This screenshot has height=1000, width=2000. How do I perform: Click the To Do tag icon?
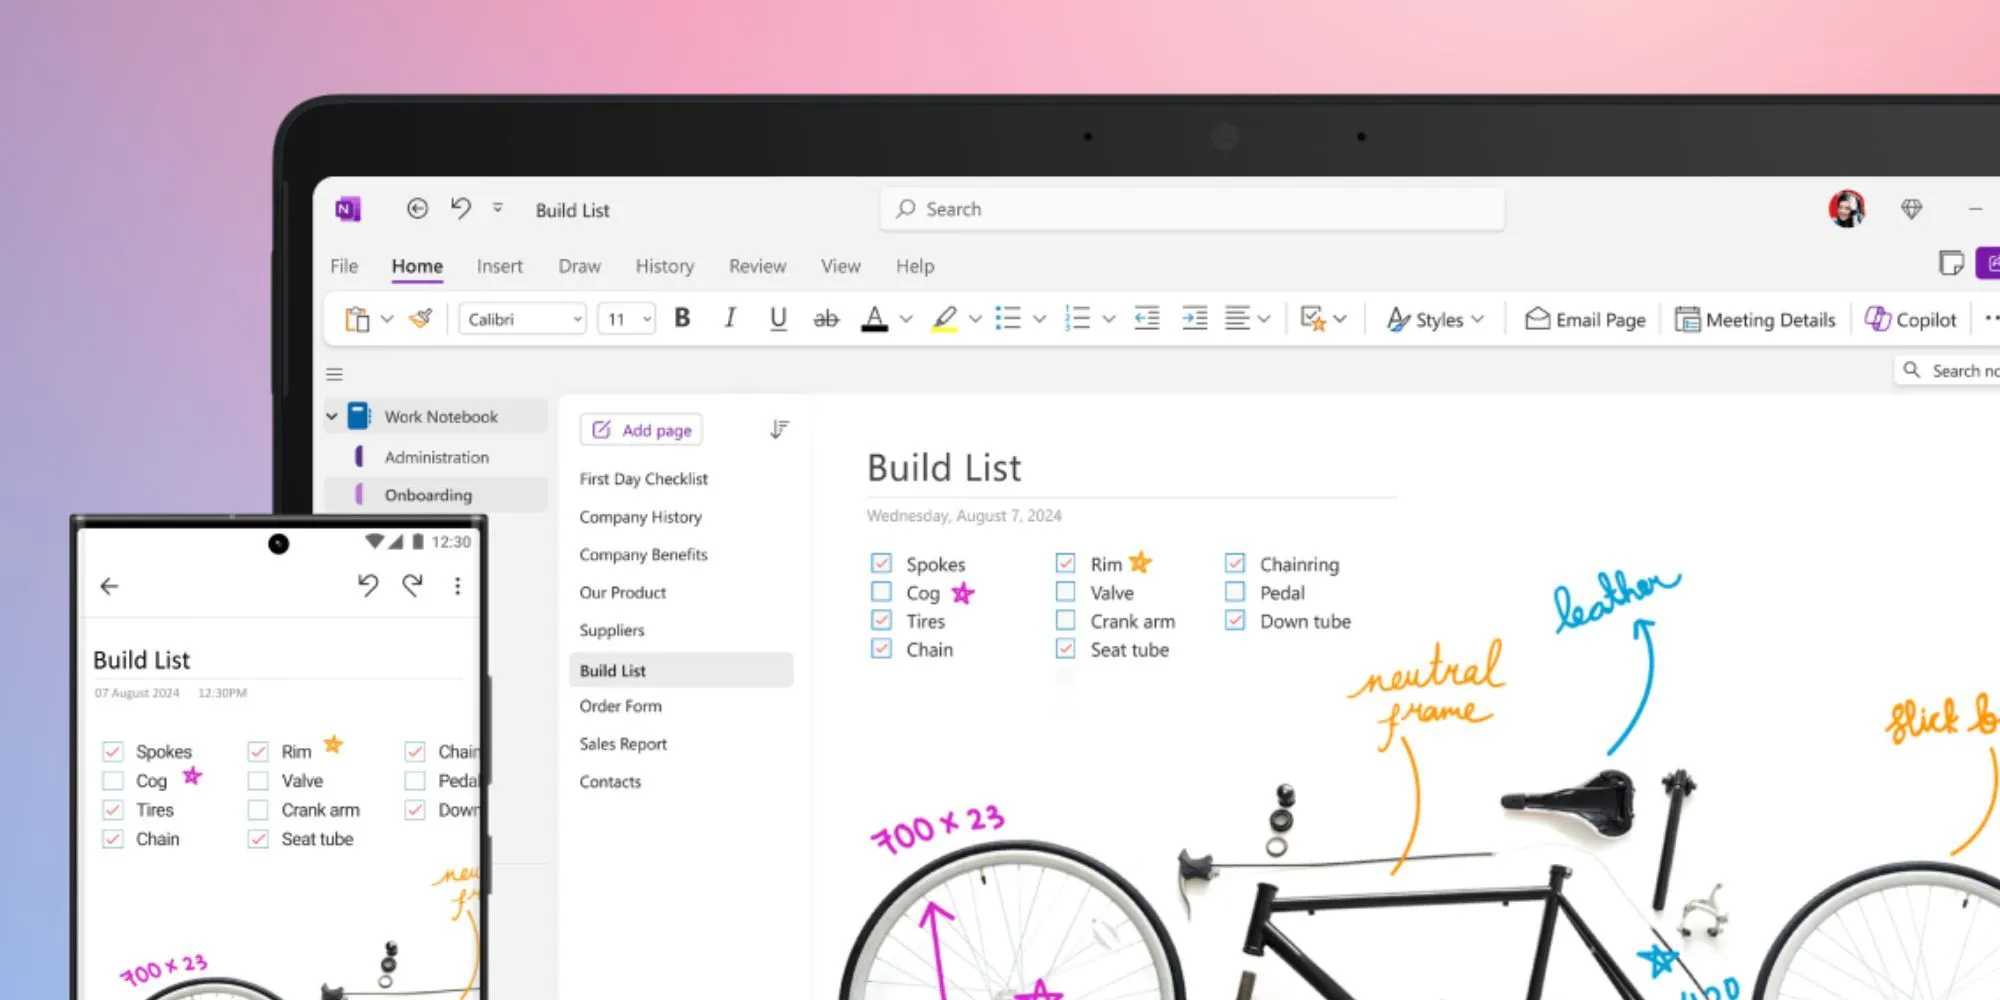[1313, 319]
